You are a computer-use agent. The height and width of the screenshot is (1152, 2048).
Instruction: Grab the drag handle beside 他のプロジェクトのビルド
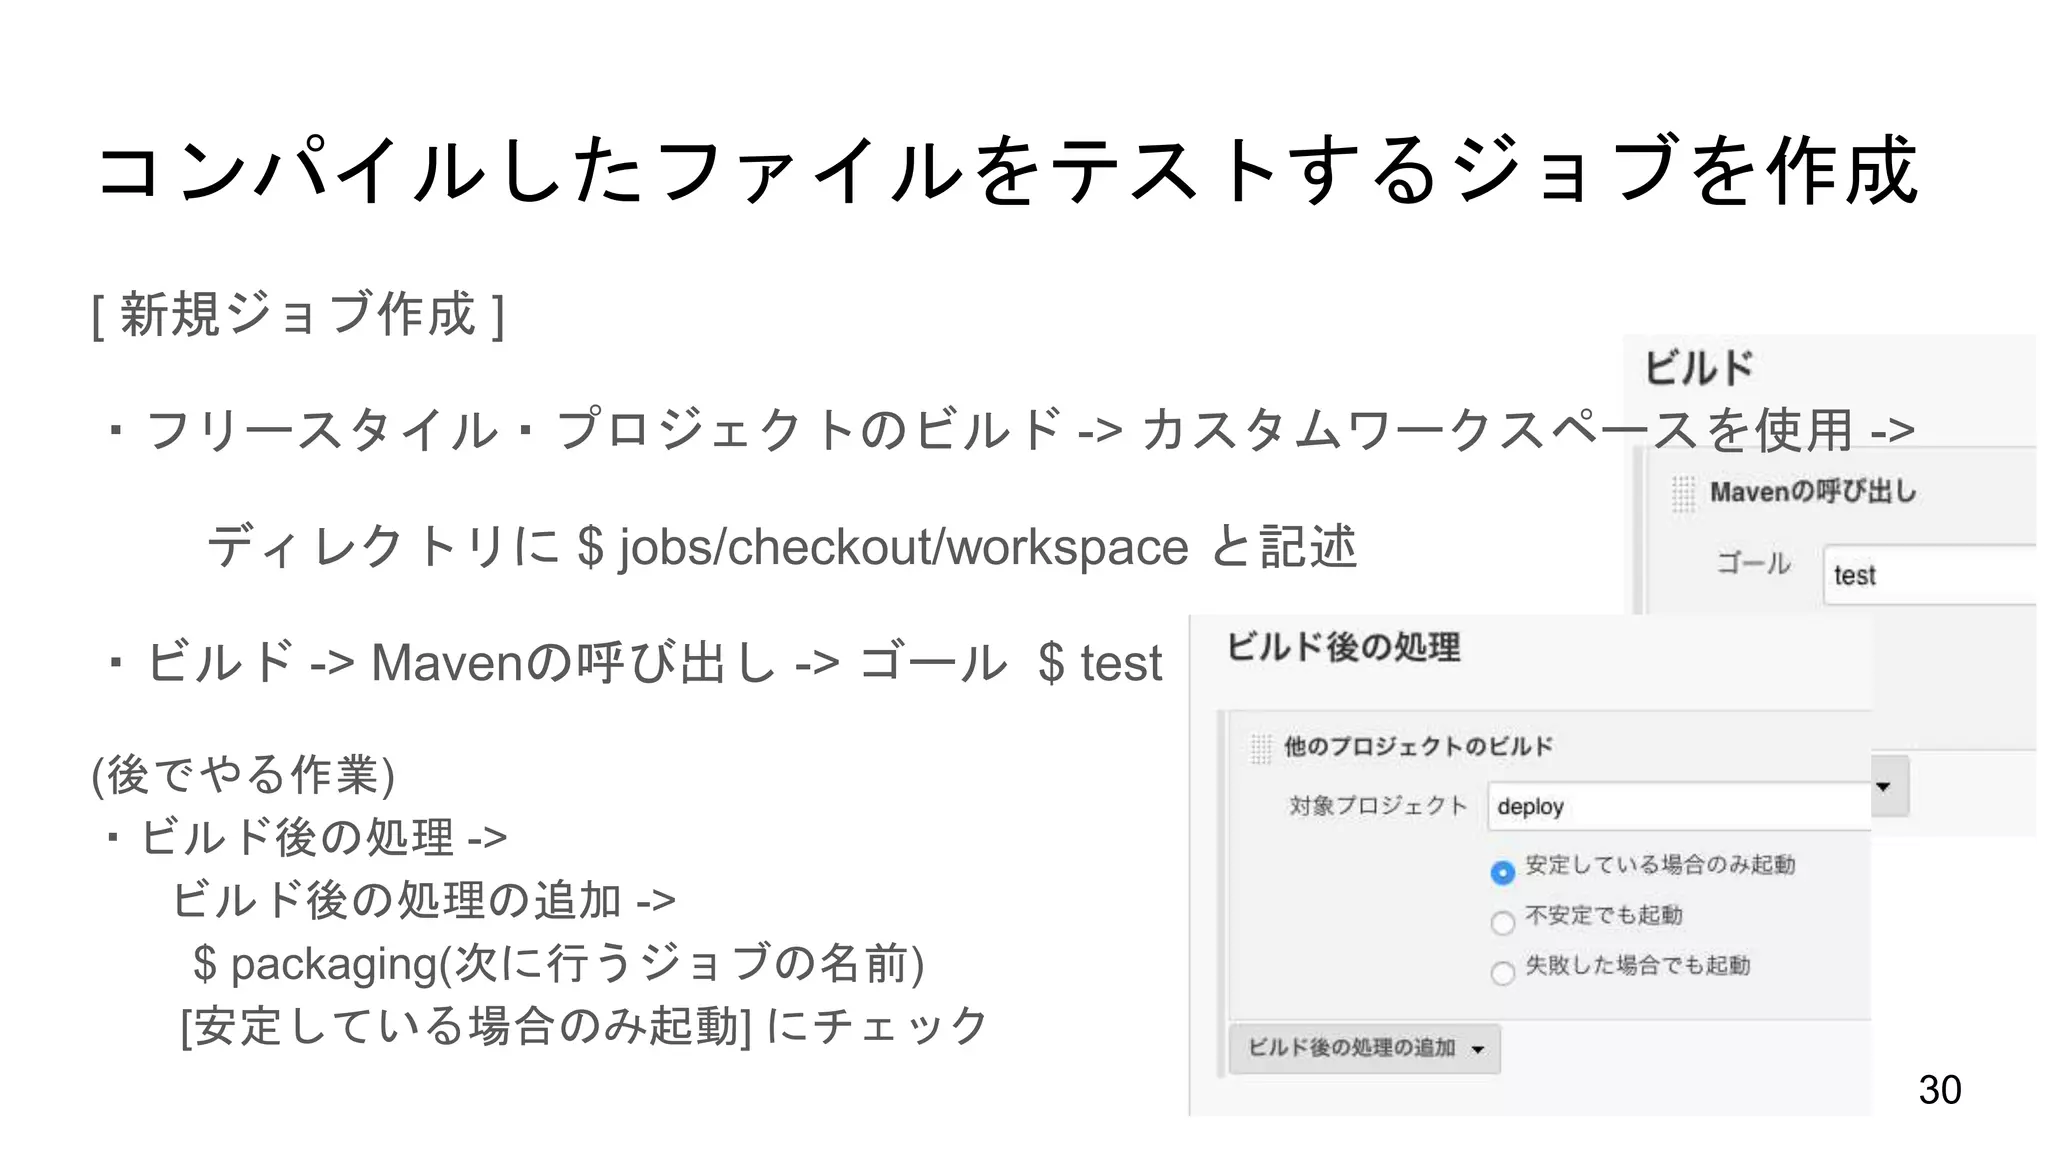pyautogui.click(x=1260, y=747)
